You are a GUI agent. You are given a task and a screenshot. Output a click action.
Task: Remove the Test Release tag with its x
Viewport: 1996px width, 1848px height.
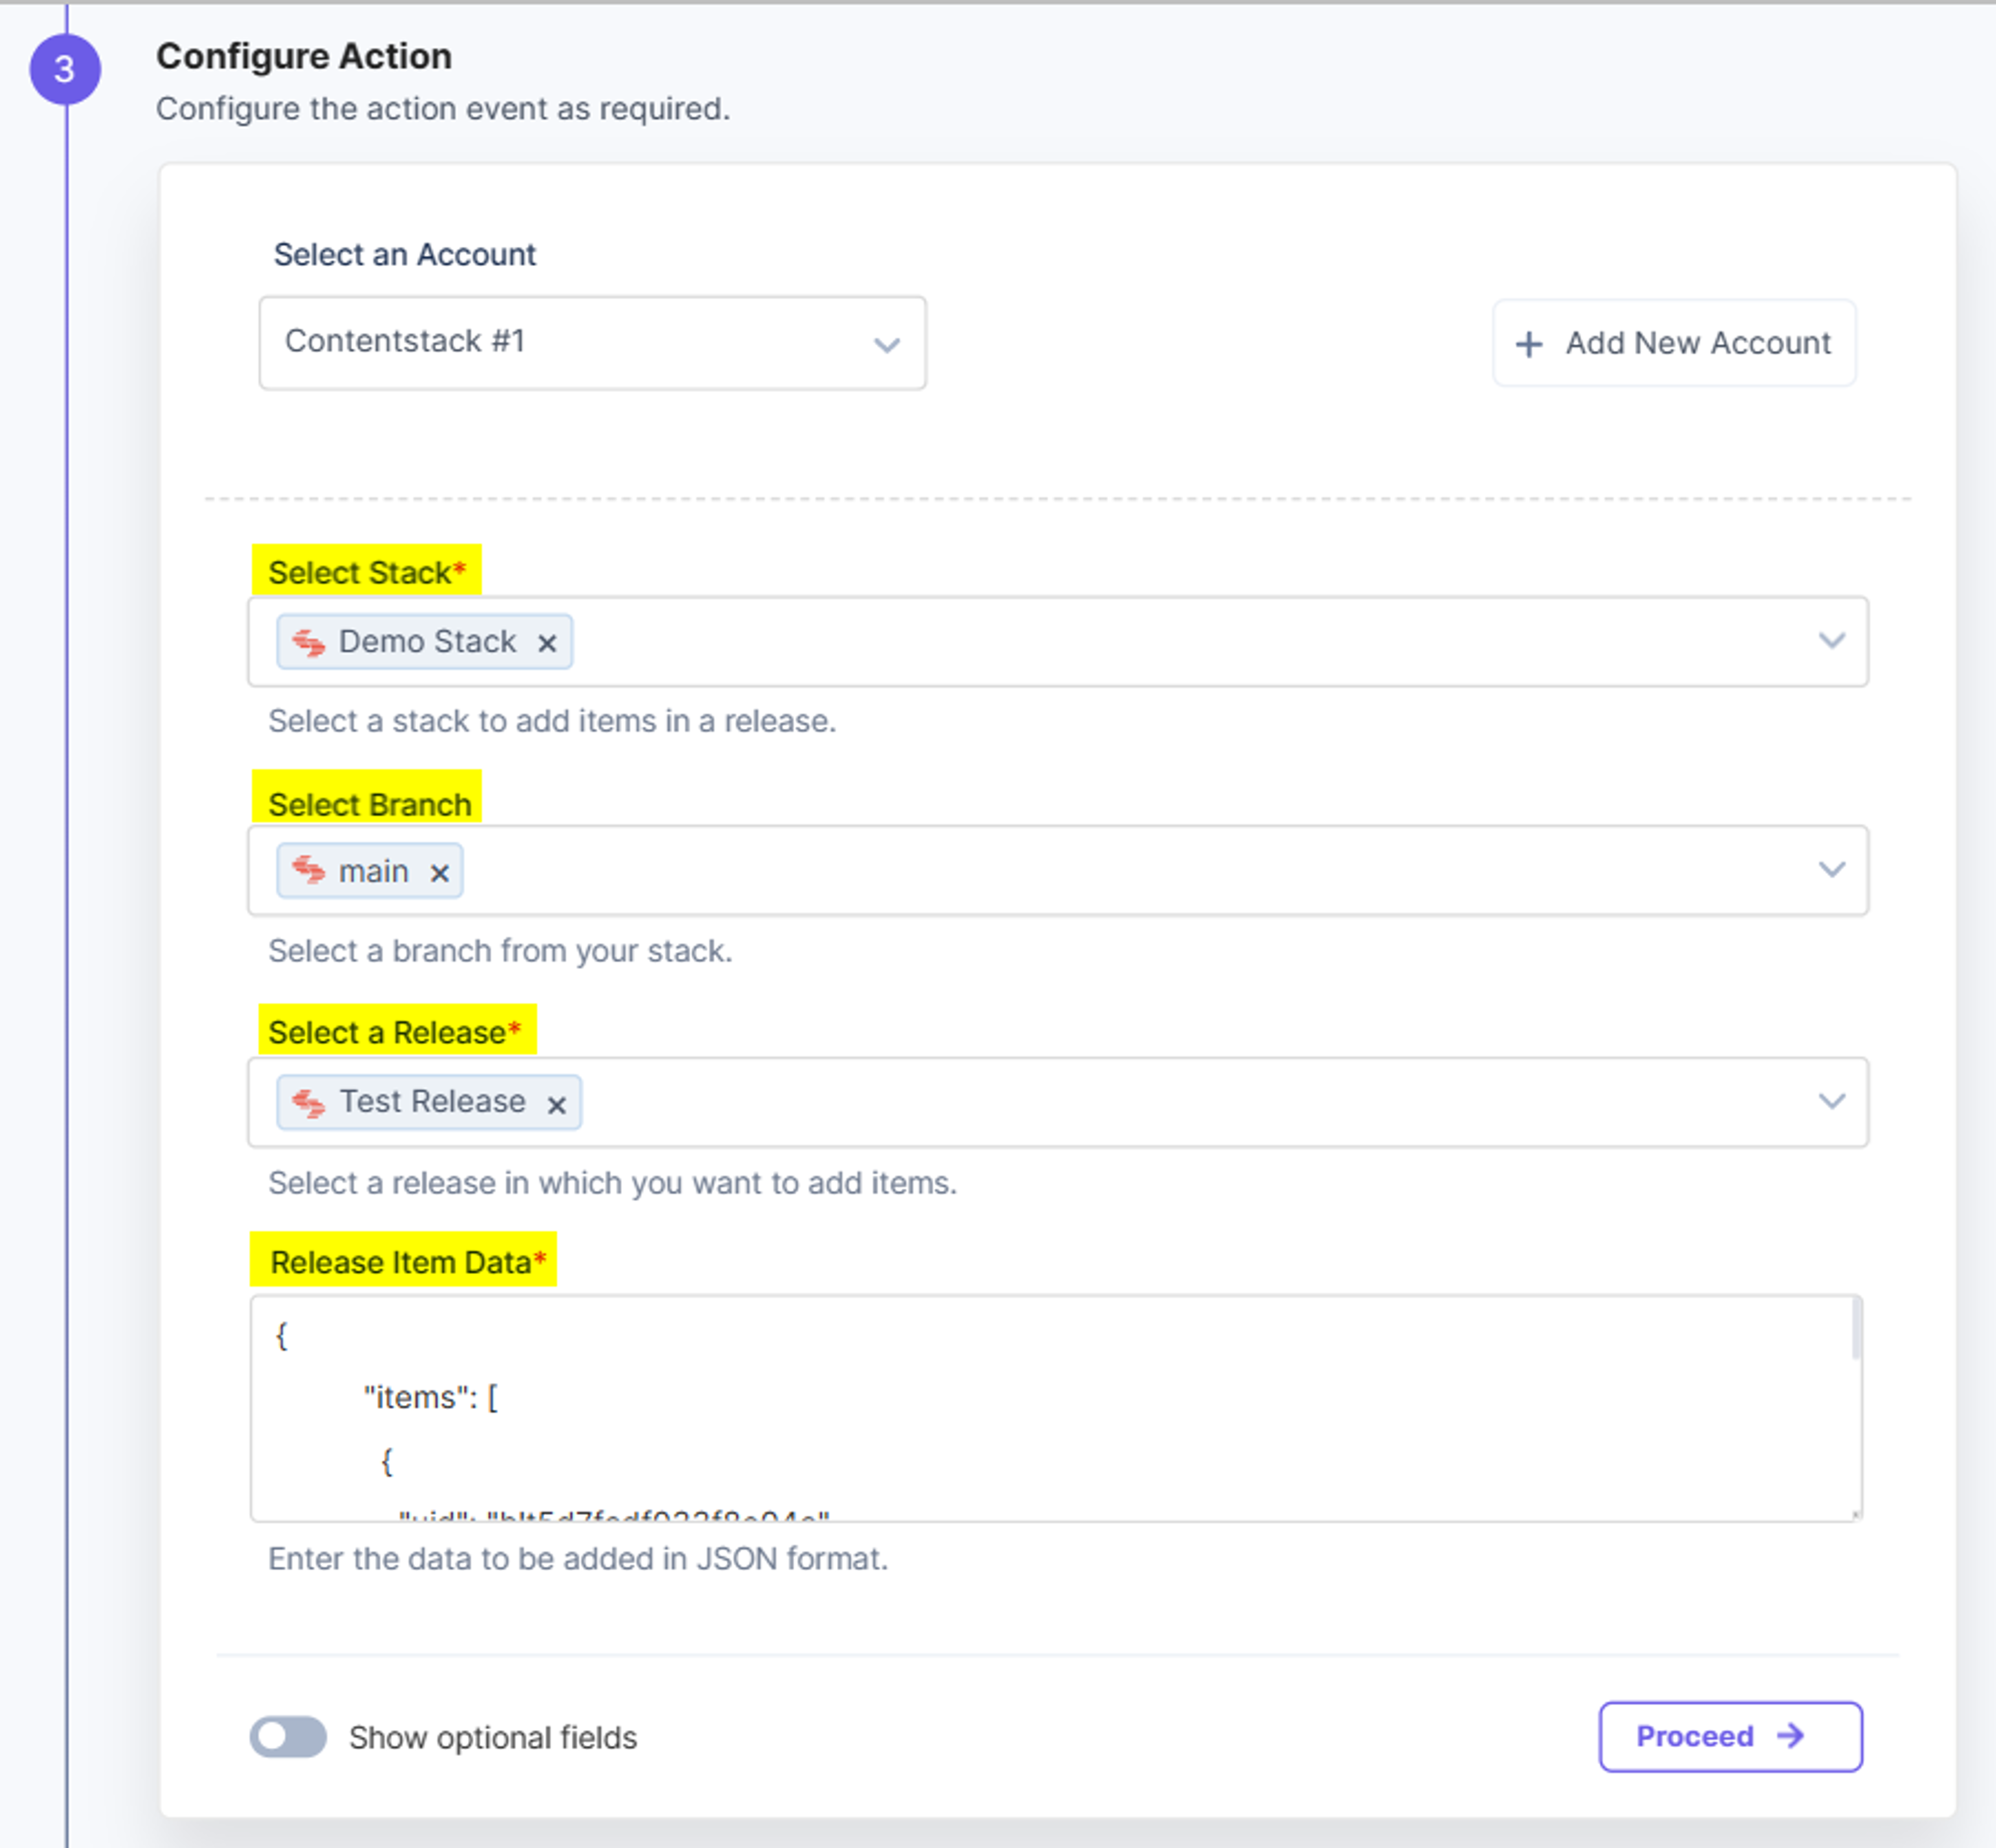pyautogui.click(x=556, y=1105)
